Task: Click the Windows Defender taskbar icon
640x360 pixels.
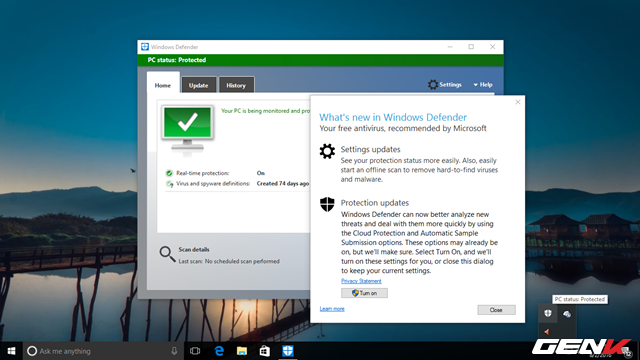Action: click(x=288, y=351)
